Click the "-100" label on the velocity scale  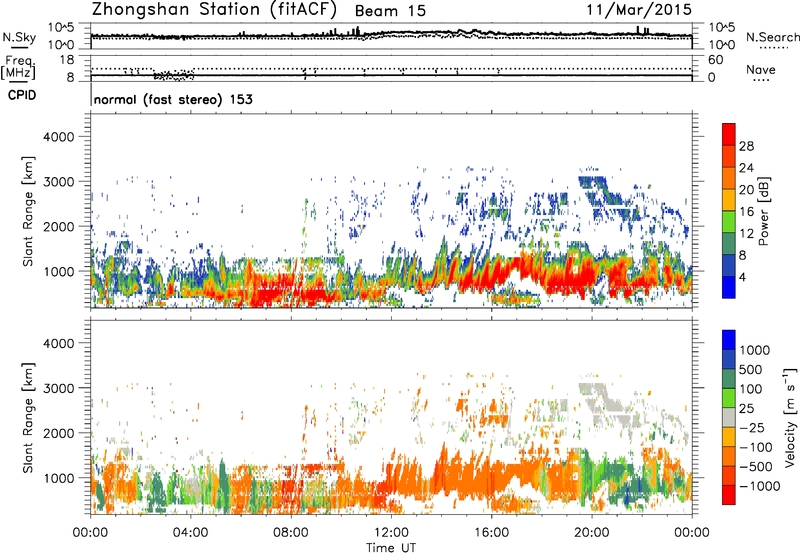pyautogui.click(x=756, y=447)
